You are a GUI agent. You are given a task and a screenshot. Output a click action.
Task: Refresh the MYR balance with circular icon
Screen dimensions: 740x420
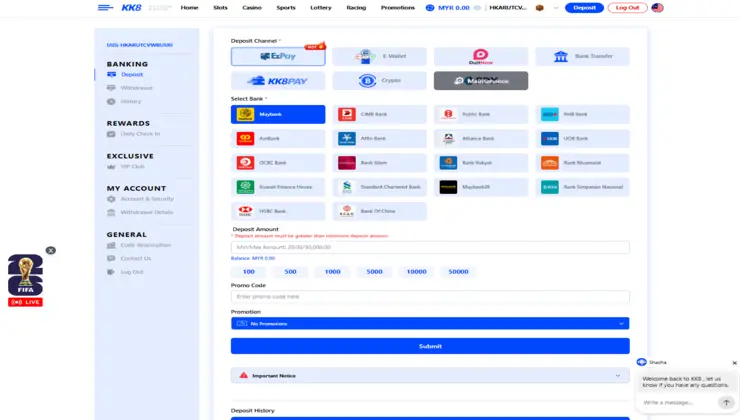coord(430,8)
